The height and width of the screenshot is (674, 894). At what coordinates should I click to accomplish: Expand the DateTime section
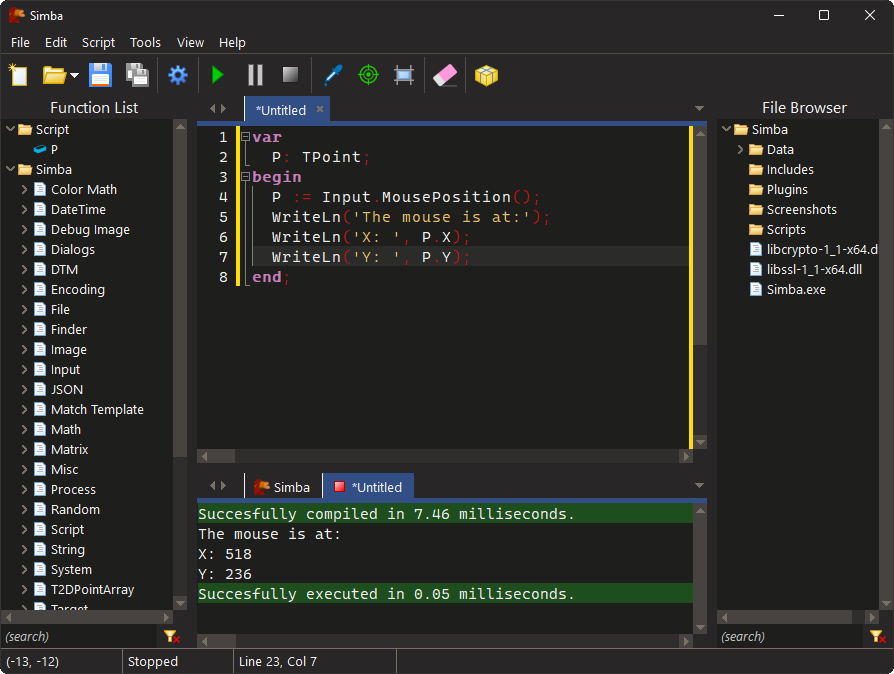24,209
